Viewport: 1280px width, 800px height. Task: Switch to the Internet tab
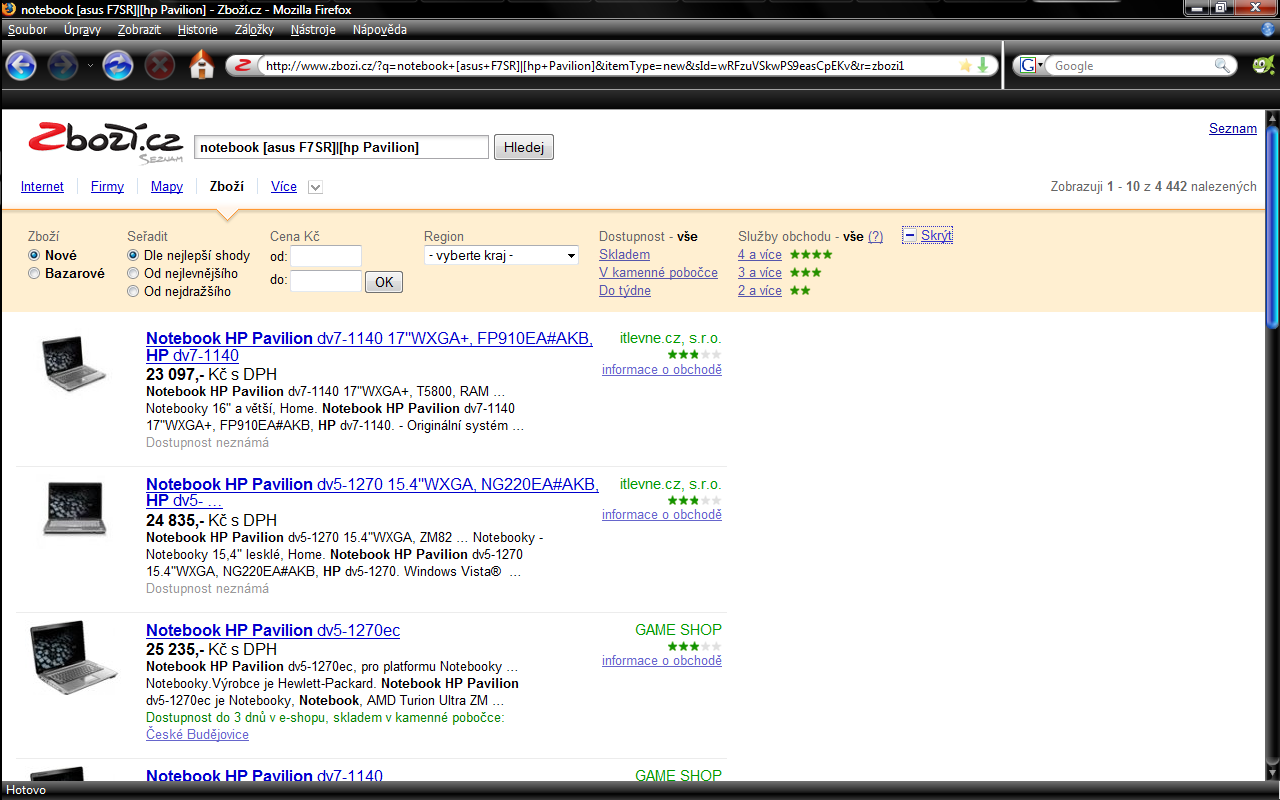pos(42,186)
